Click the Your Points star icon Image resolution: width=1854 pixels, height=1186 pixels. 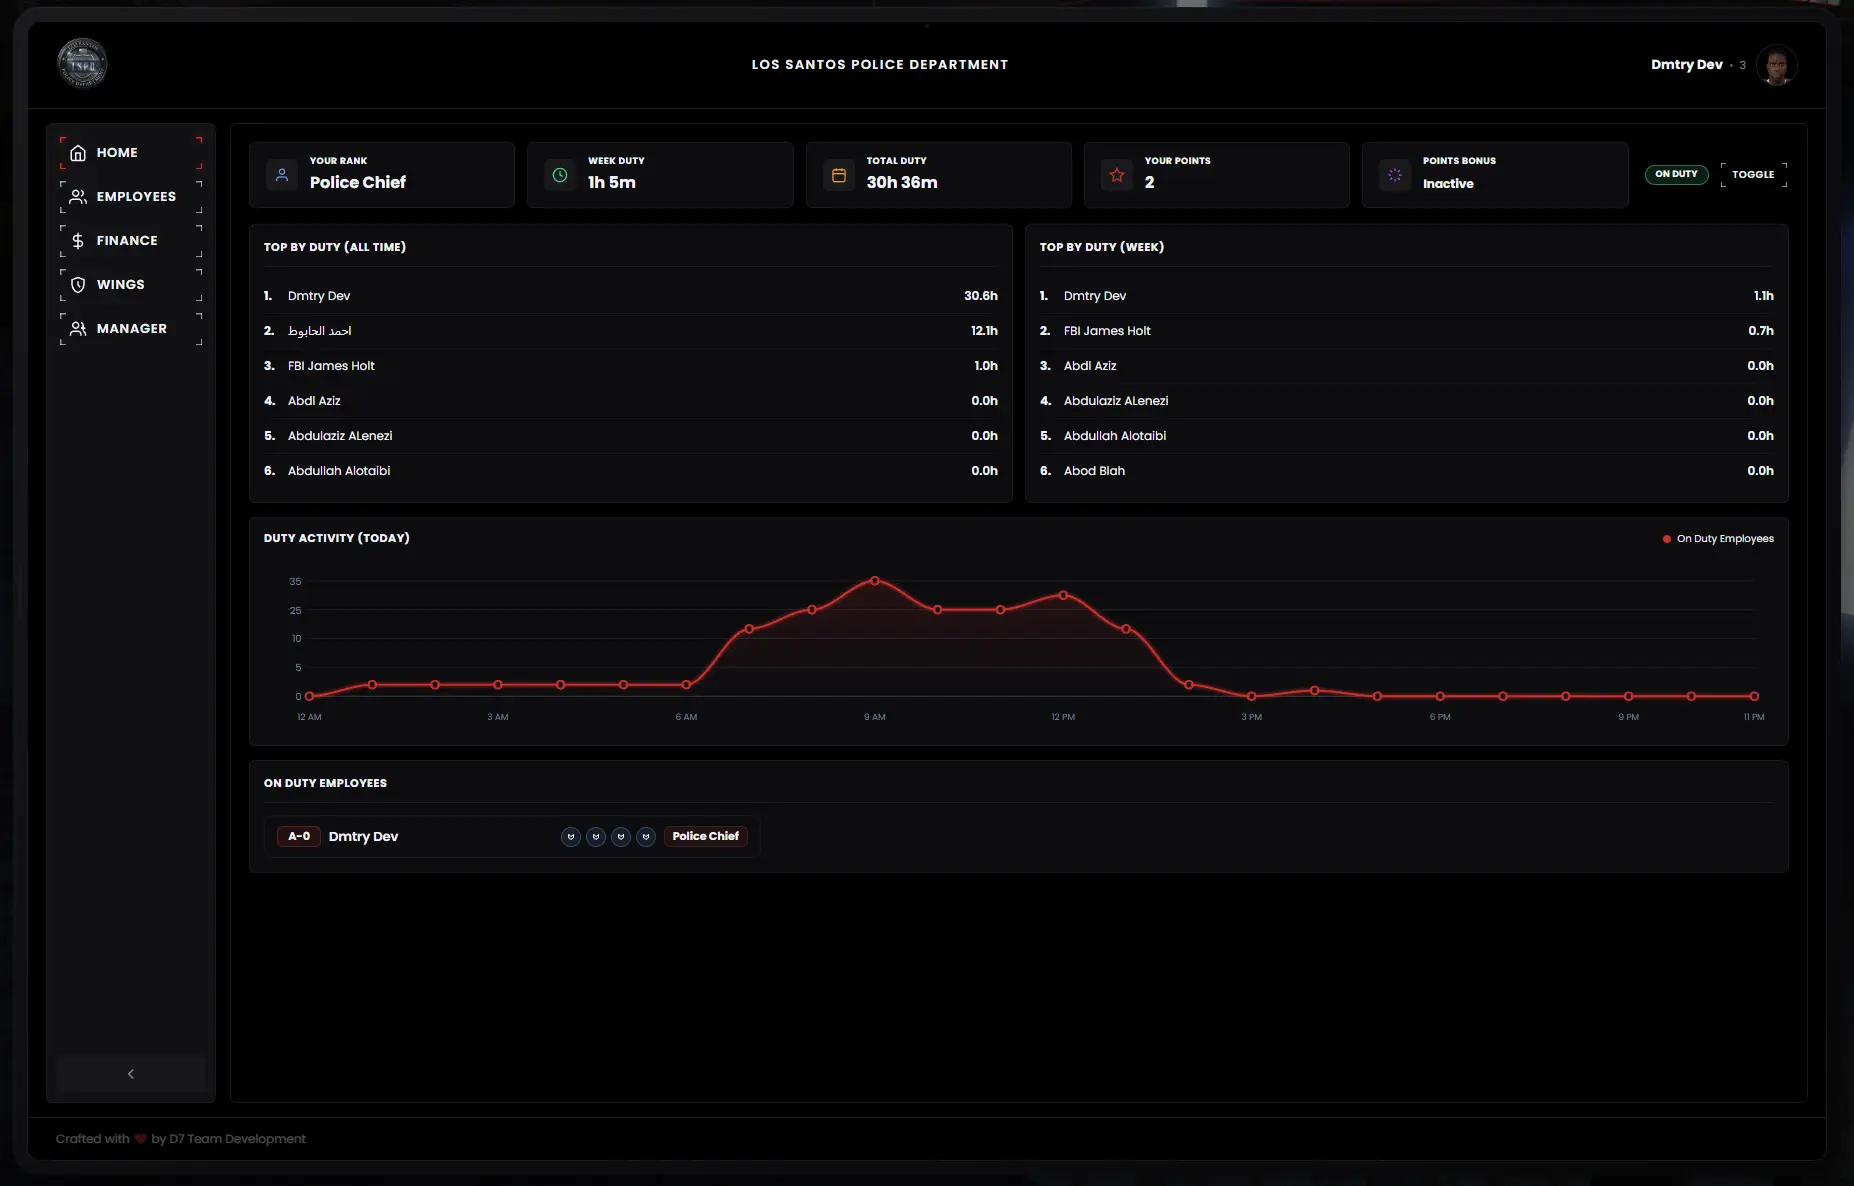click(1117, 175)
